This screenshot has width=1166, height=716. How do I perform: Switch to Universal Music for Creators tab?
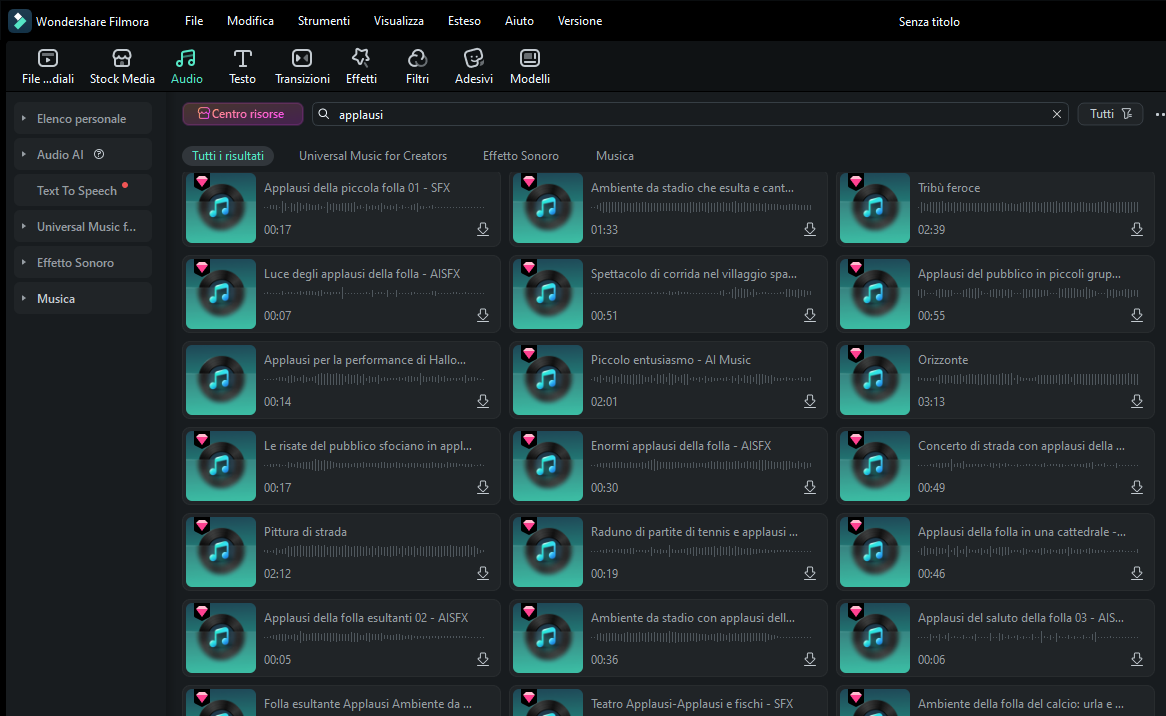373,156
